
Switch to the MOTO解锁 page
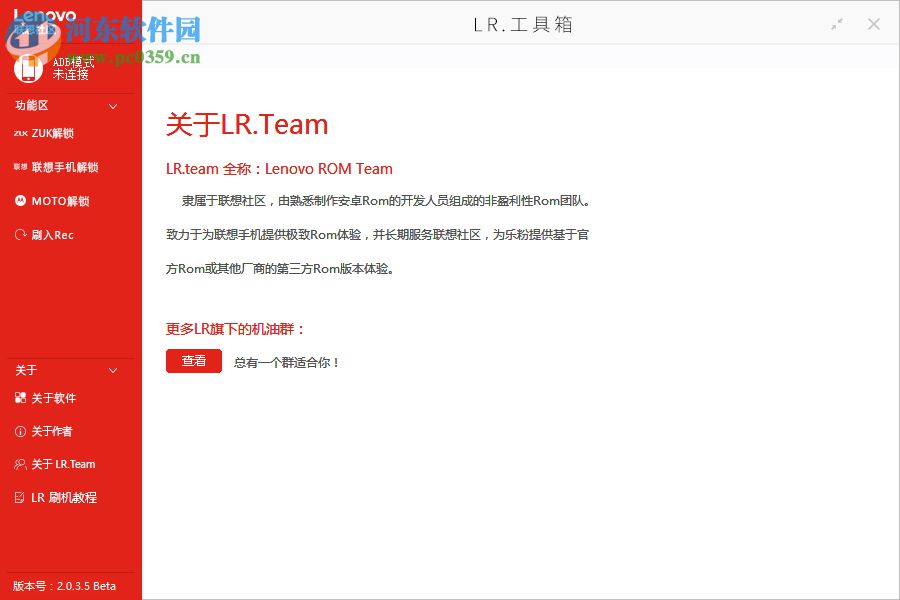(62, 201)
